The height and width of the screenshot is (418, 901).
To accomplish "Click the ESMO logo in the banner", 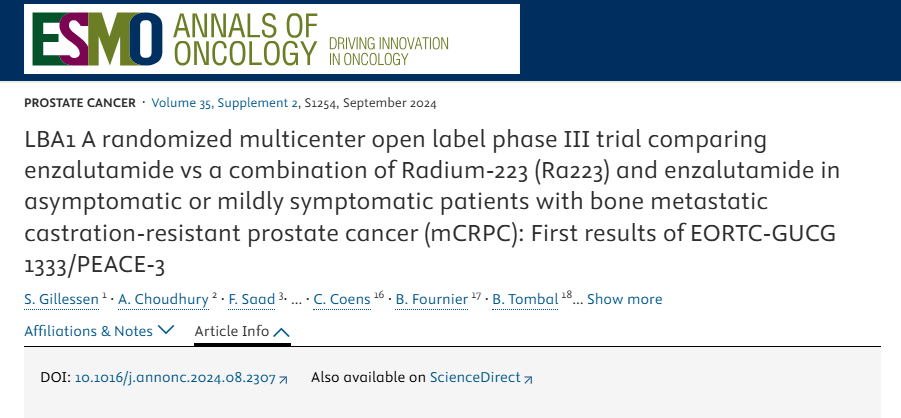I will click(97, 39).
